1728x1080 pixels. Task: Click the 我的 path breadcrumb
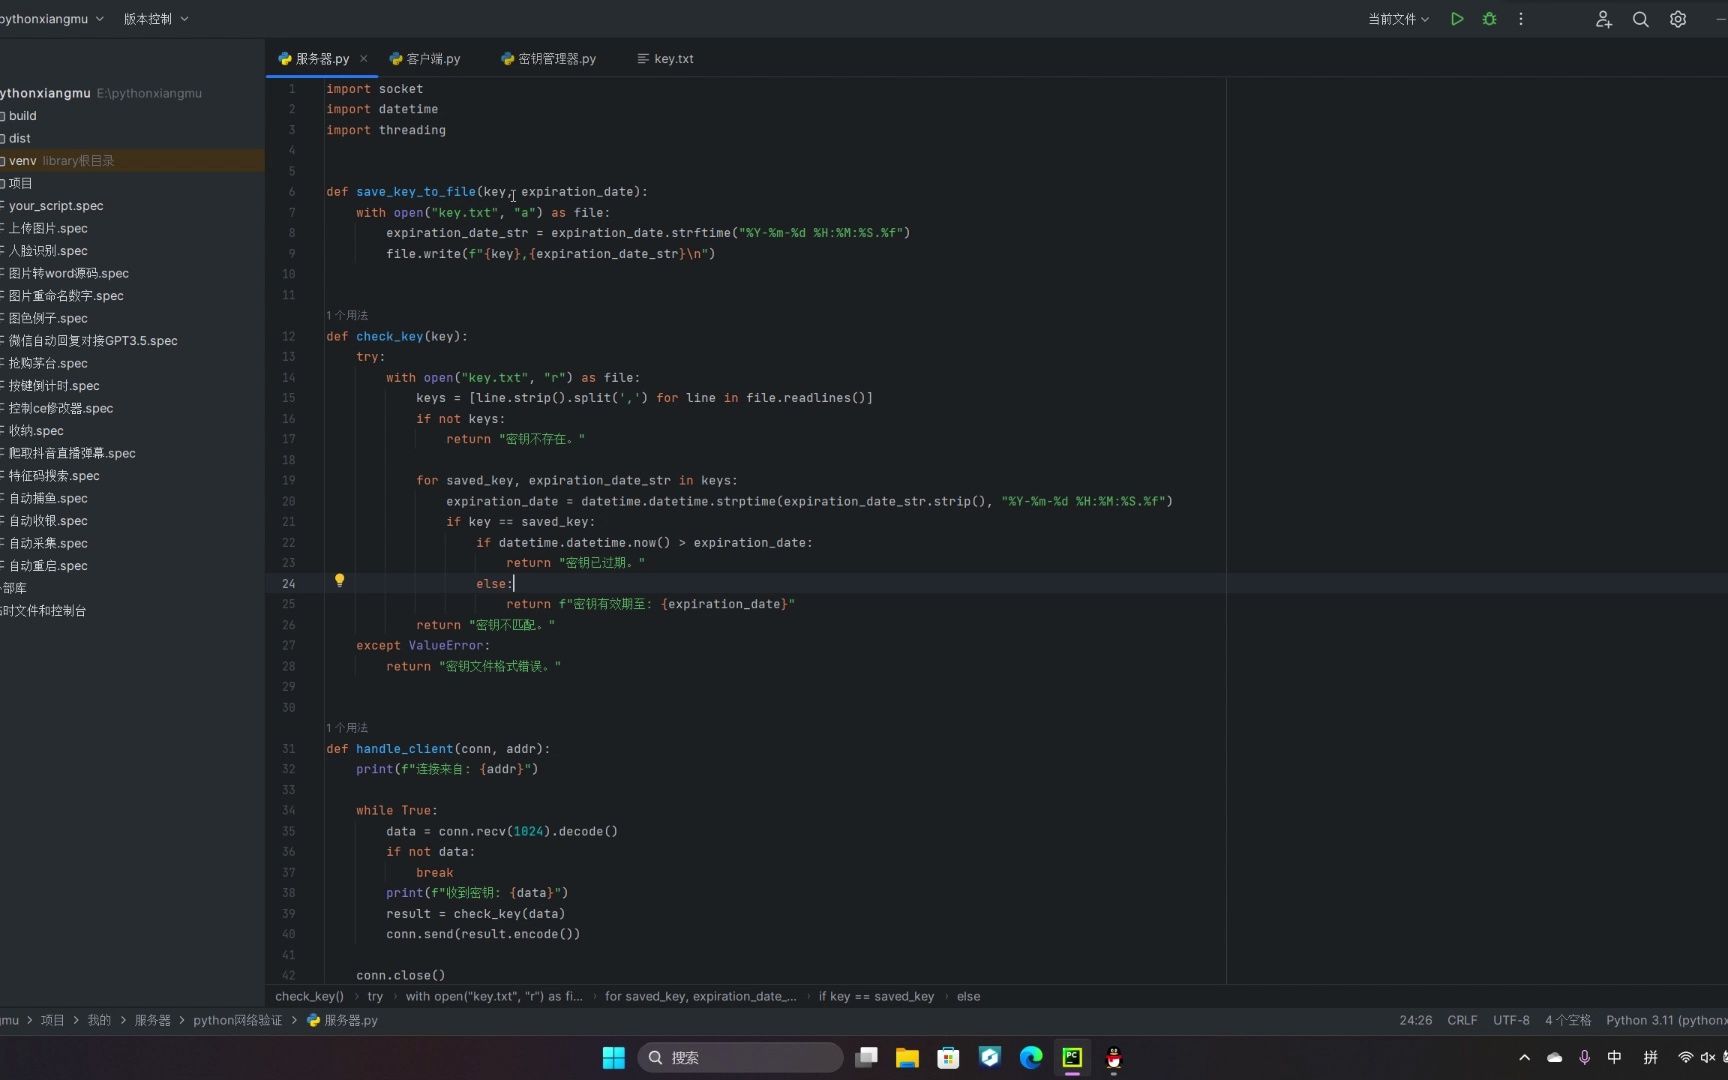(99, 1020)
